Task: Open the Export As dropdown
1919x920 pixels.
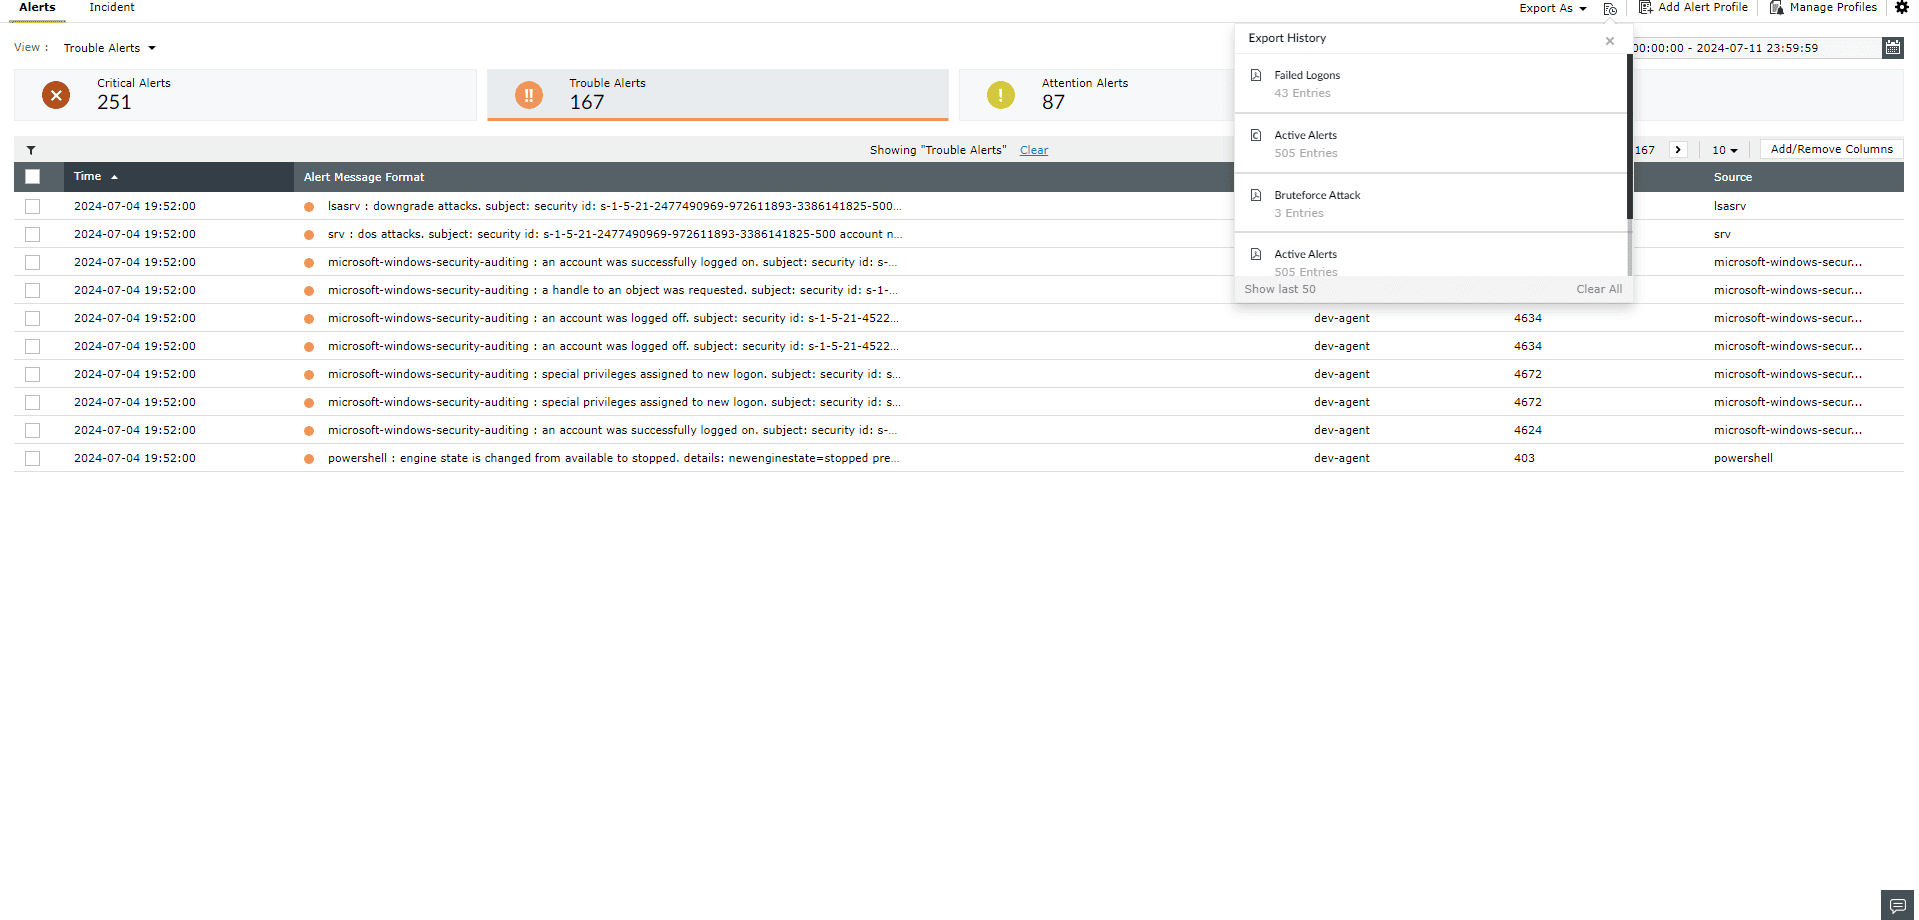Action: 1551,8
